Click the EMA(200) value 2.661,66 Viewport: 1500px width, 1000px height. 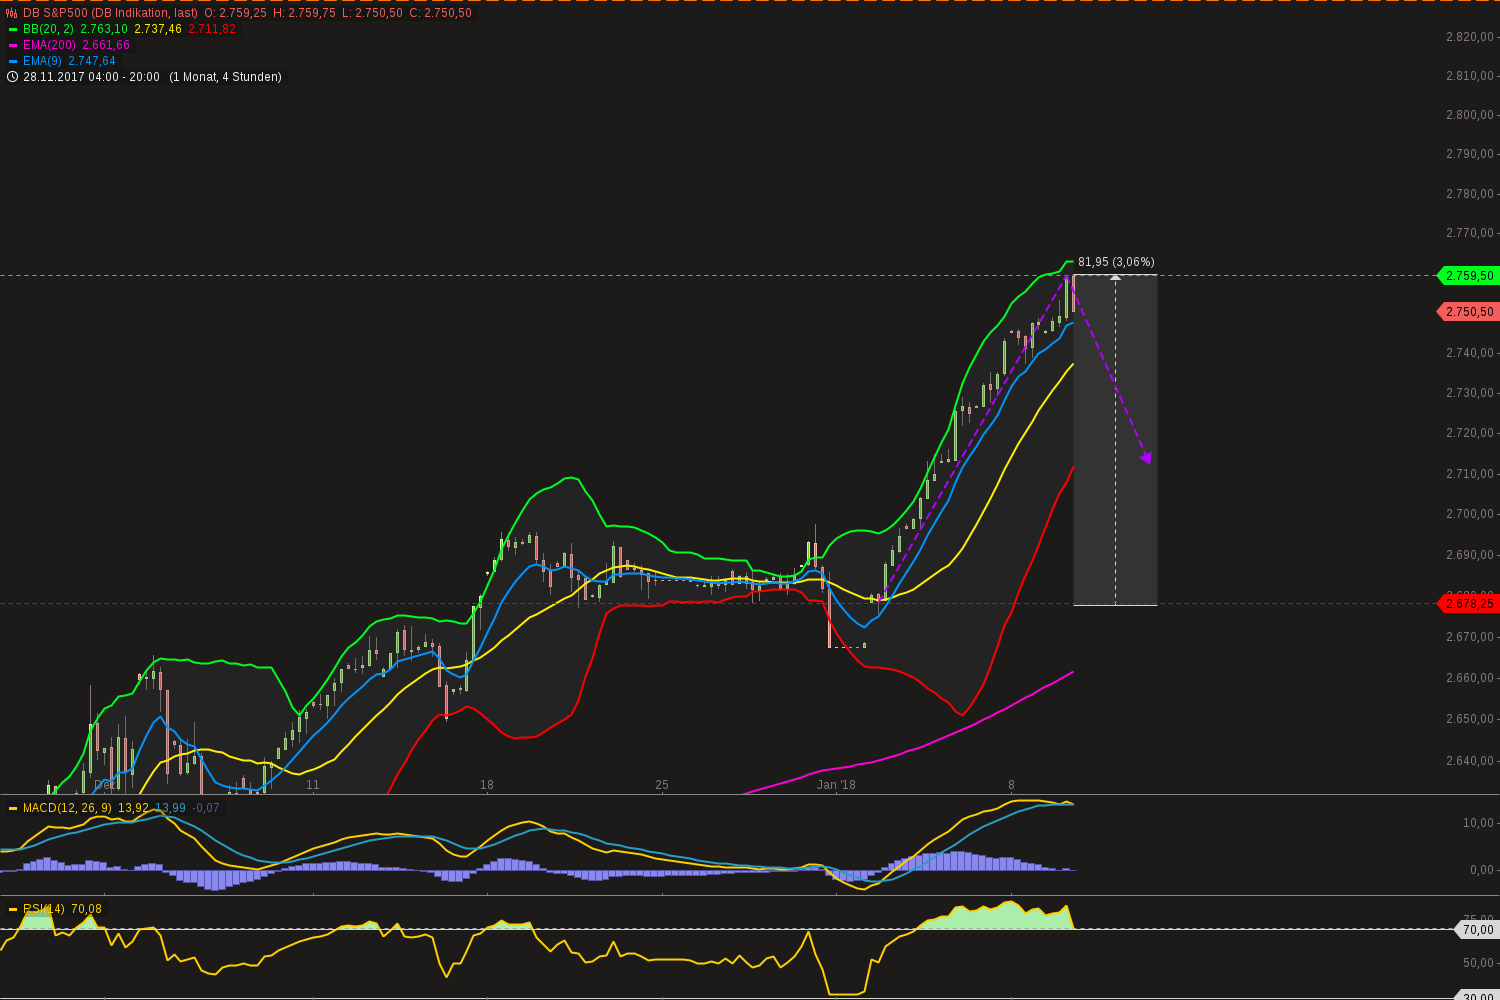coord(106,45)
